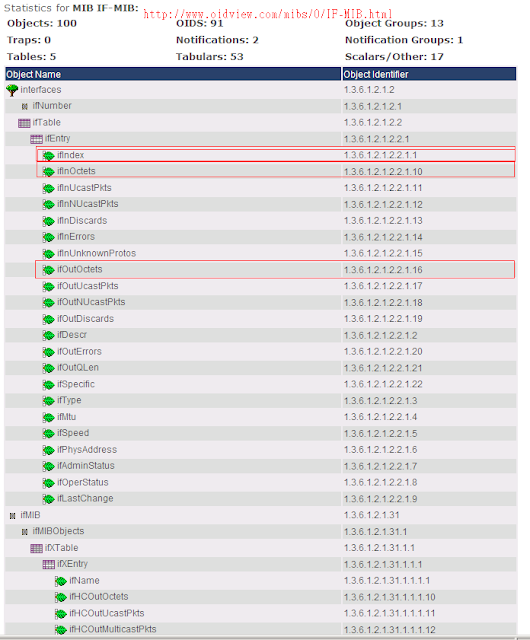Click the 'Objects: 100' statistic
This screenshot has height=640, width=530.
(42, 23)
